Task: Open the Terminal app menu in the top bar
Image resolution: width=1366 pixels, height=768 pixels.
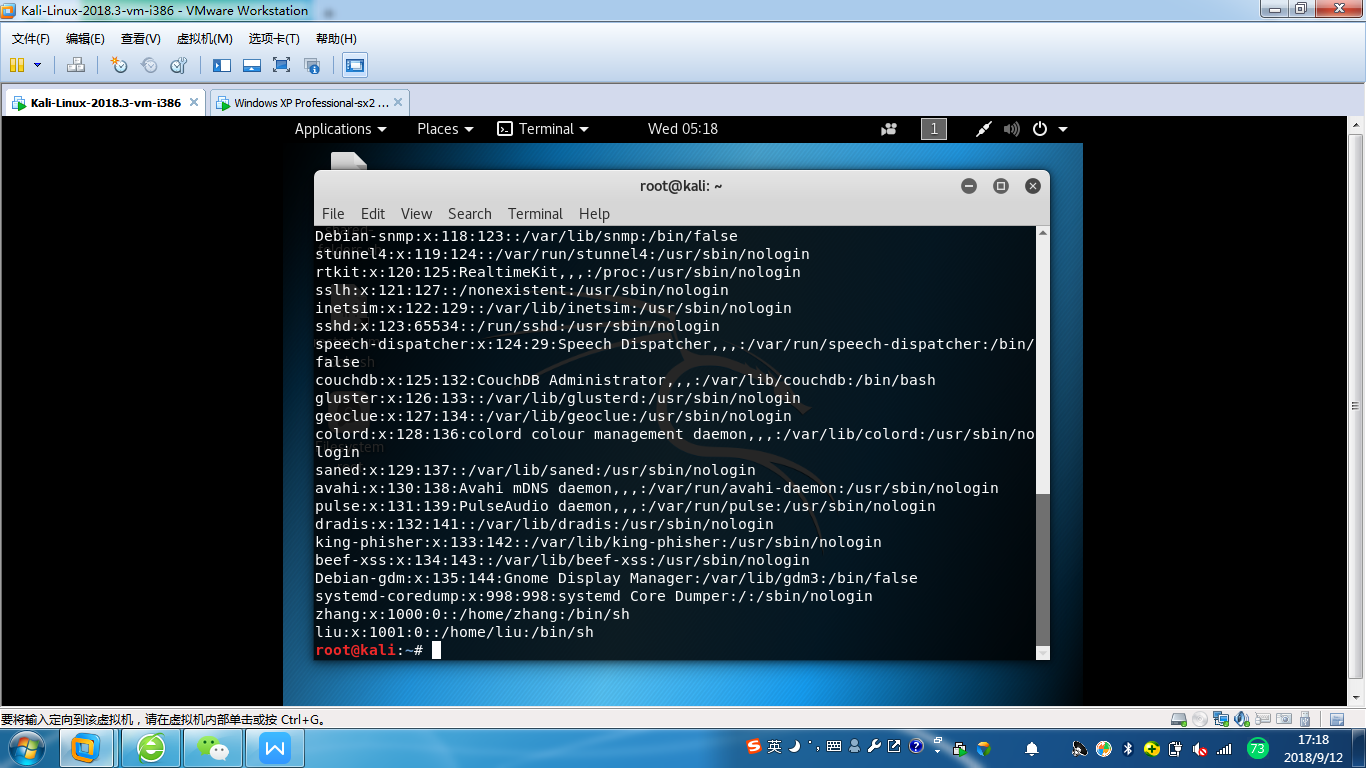Action: point(543,129)
